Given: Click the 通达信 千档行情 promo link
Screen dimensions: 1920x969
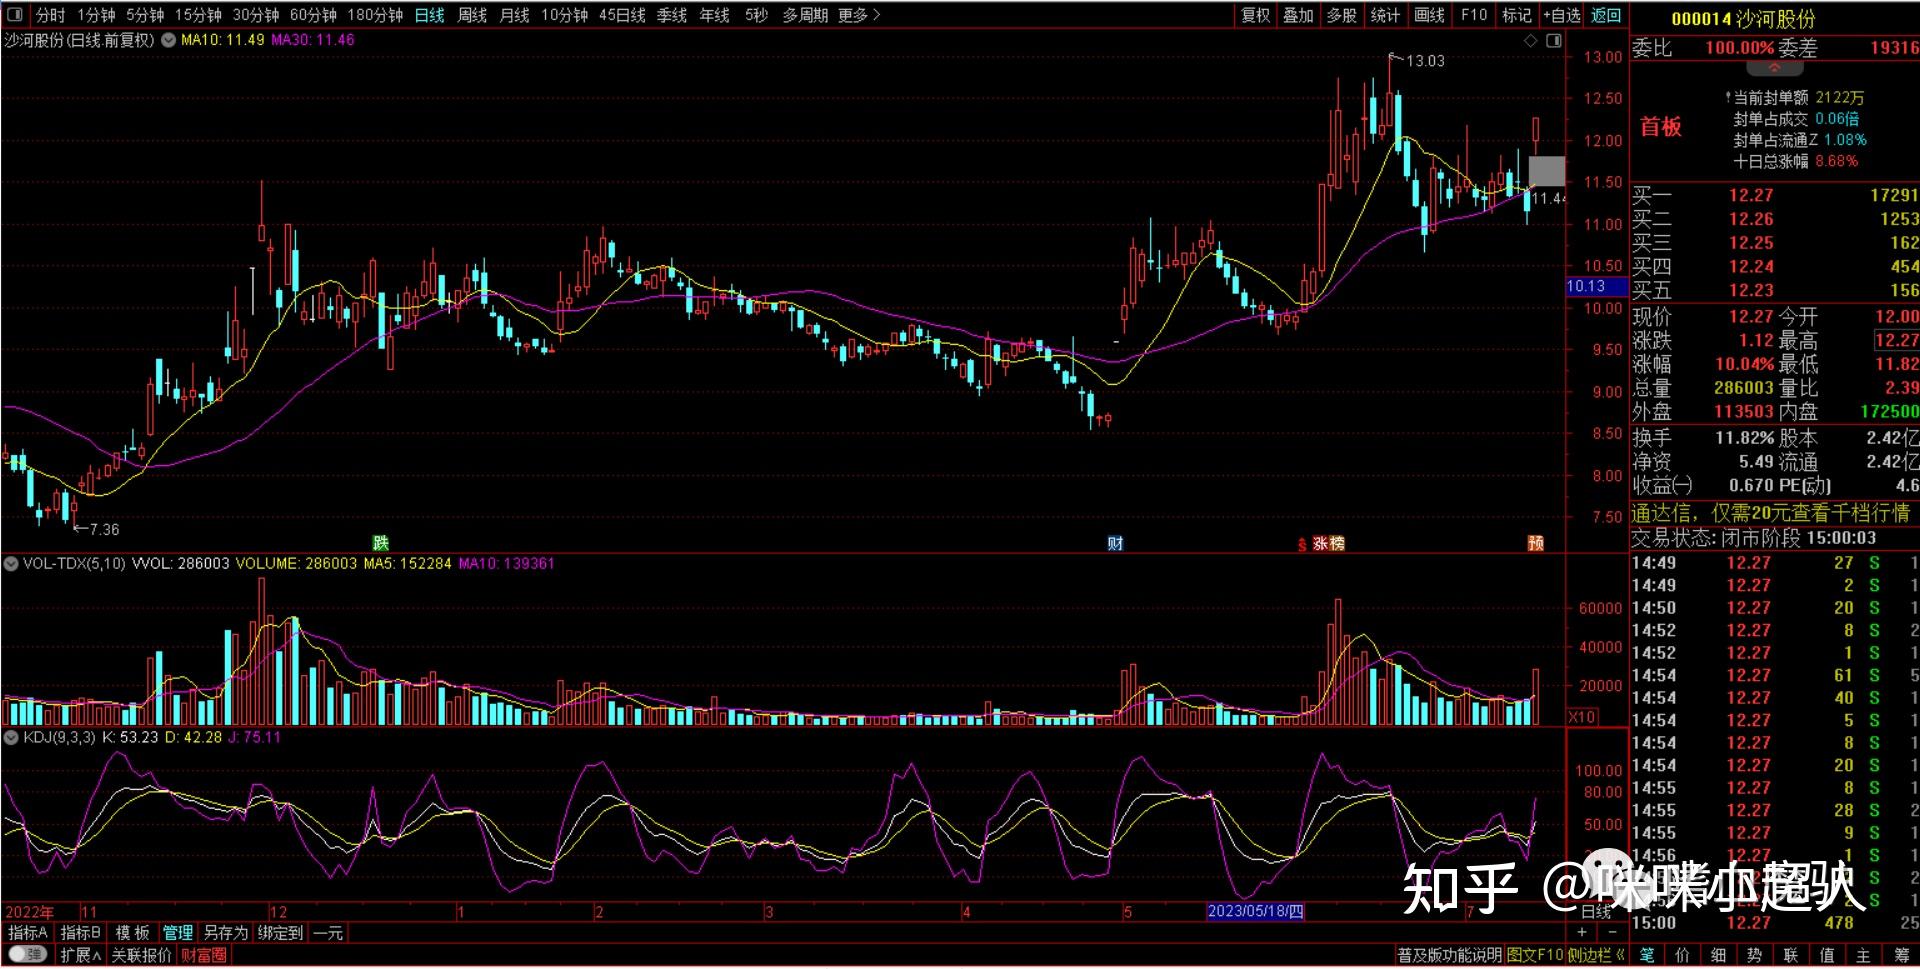Looking at the screenshot, I should (x=1771, y=513).
